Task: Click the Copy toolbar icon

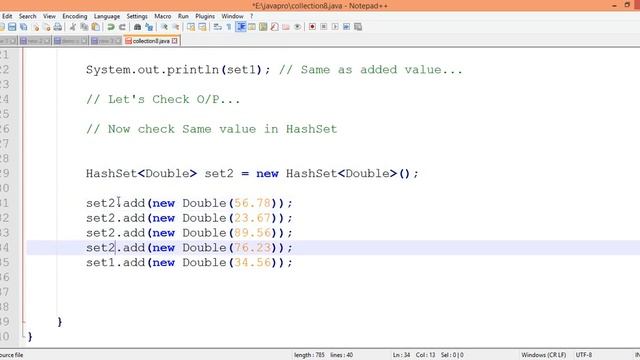Action: click(84, 27)
